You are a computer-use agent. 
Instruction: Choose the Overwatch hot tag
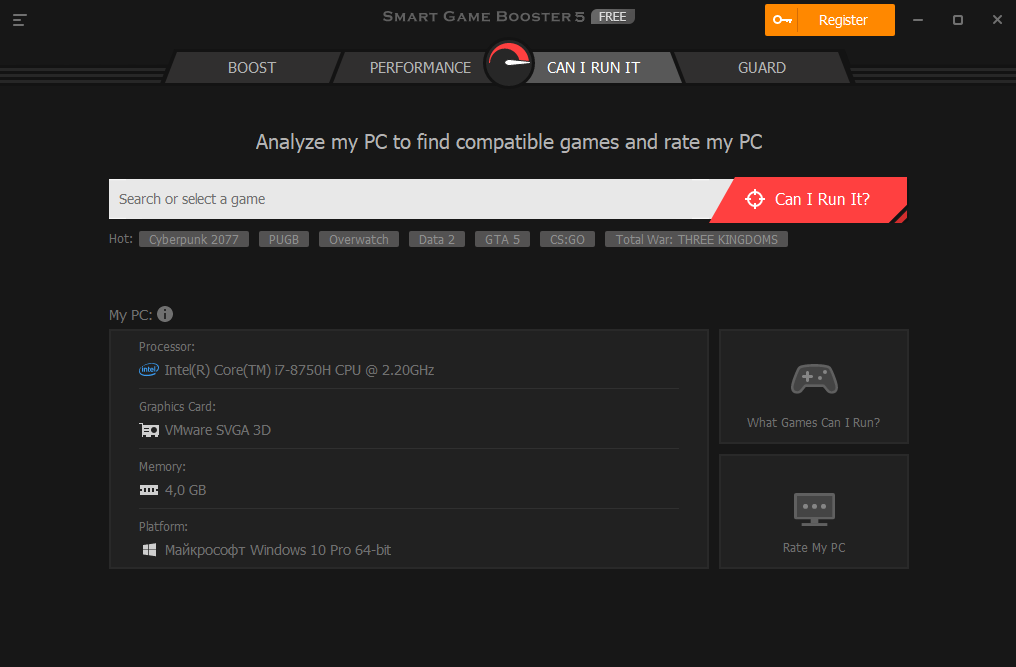point(359,239)
